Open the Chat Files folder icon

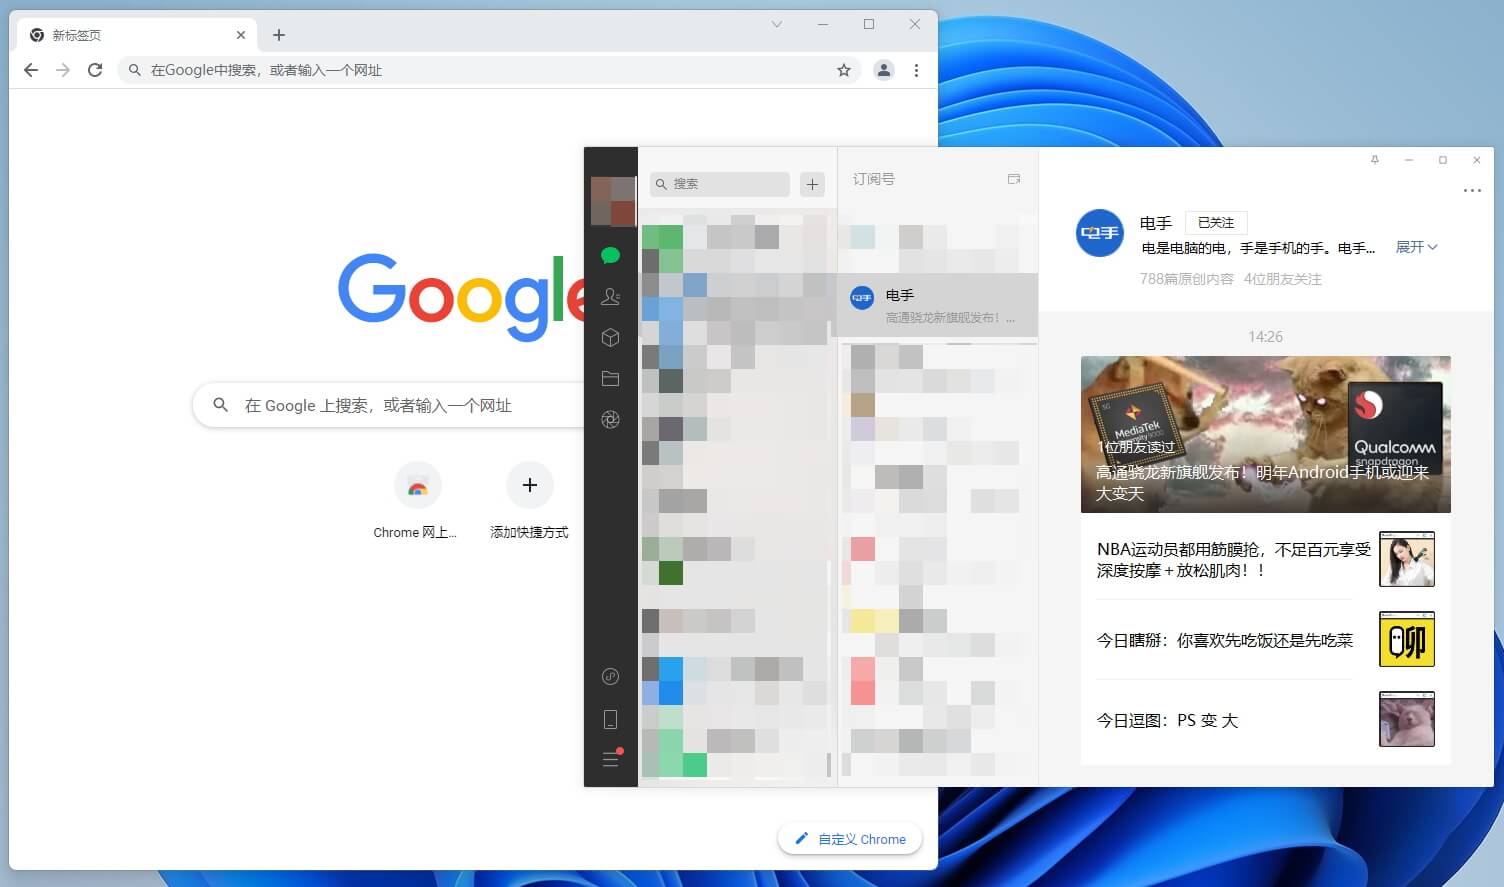pos(611,378)
